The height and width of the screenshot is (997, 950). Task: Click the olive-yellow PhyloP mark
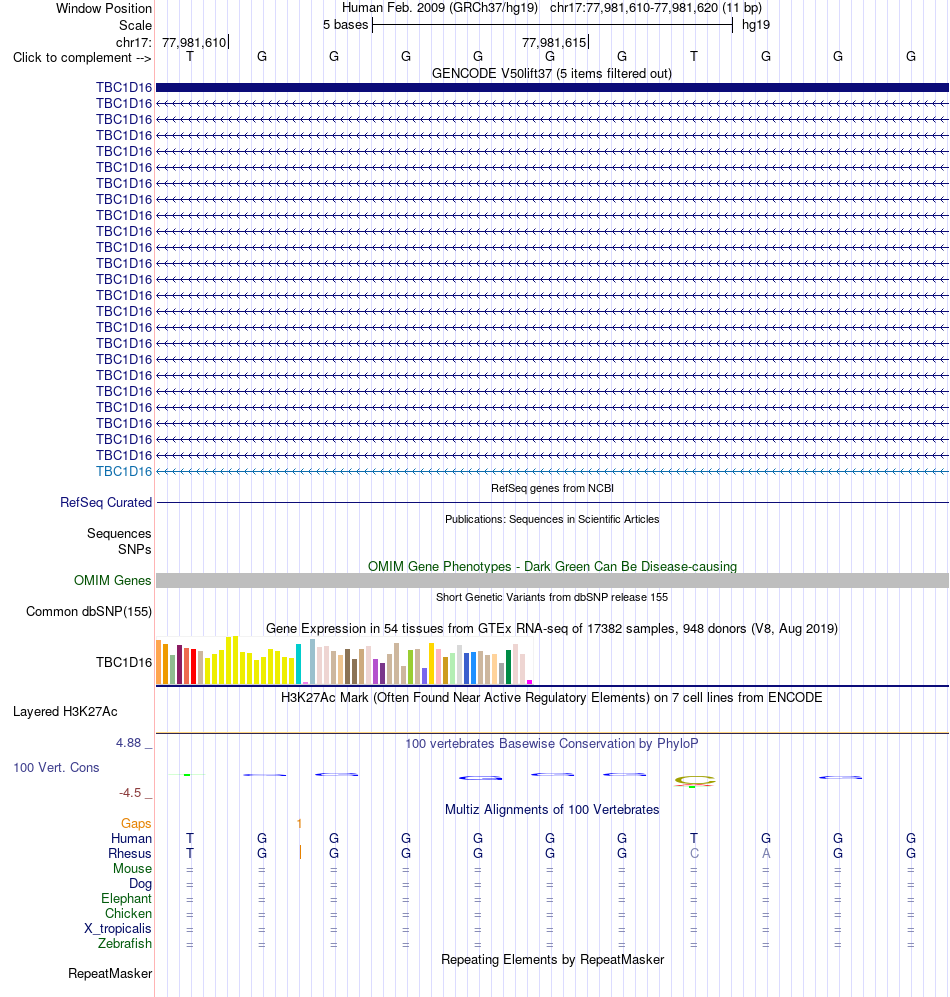pos(695,780)
